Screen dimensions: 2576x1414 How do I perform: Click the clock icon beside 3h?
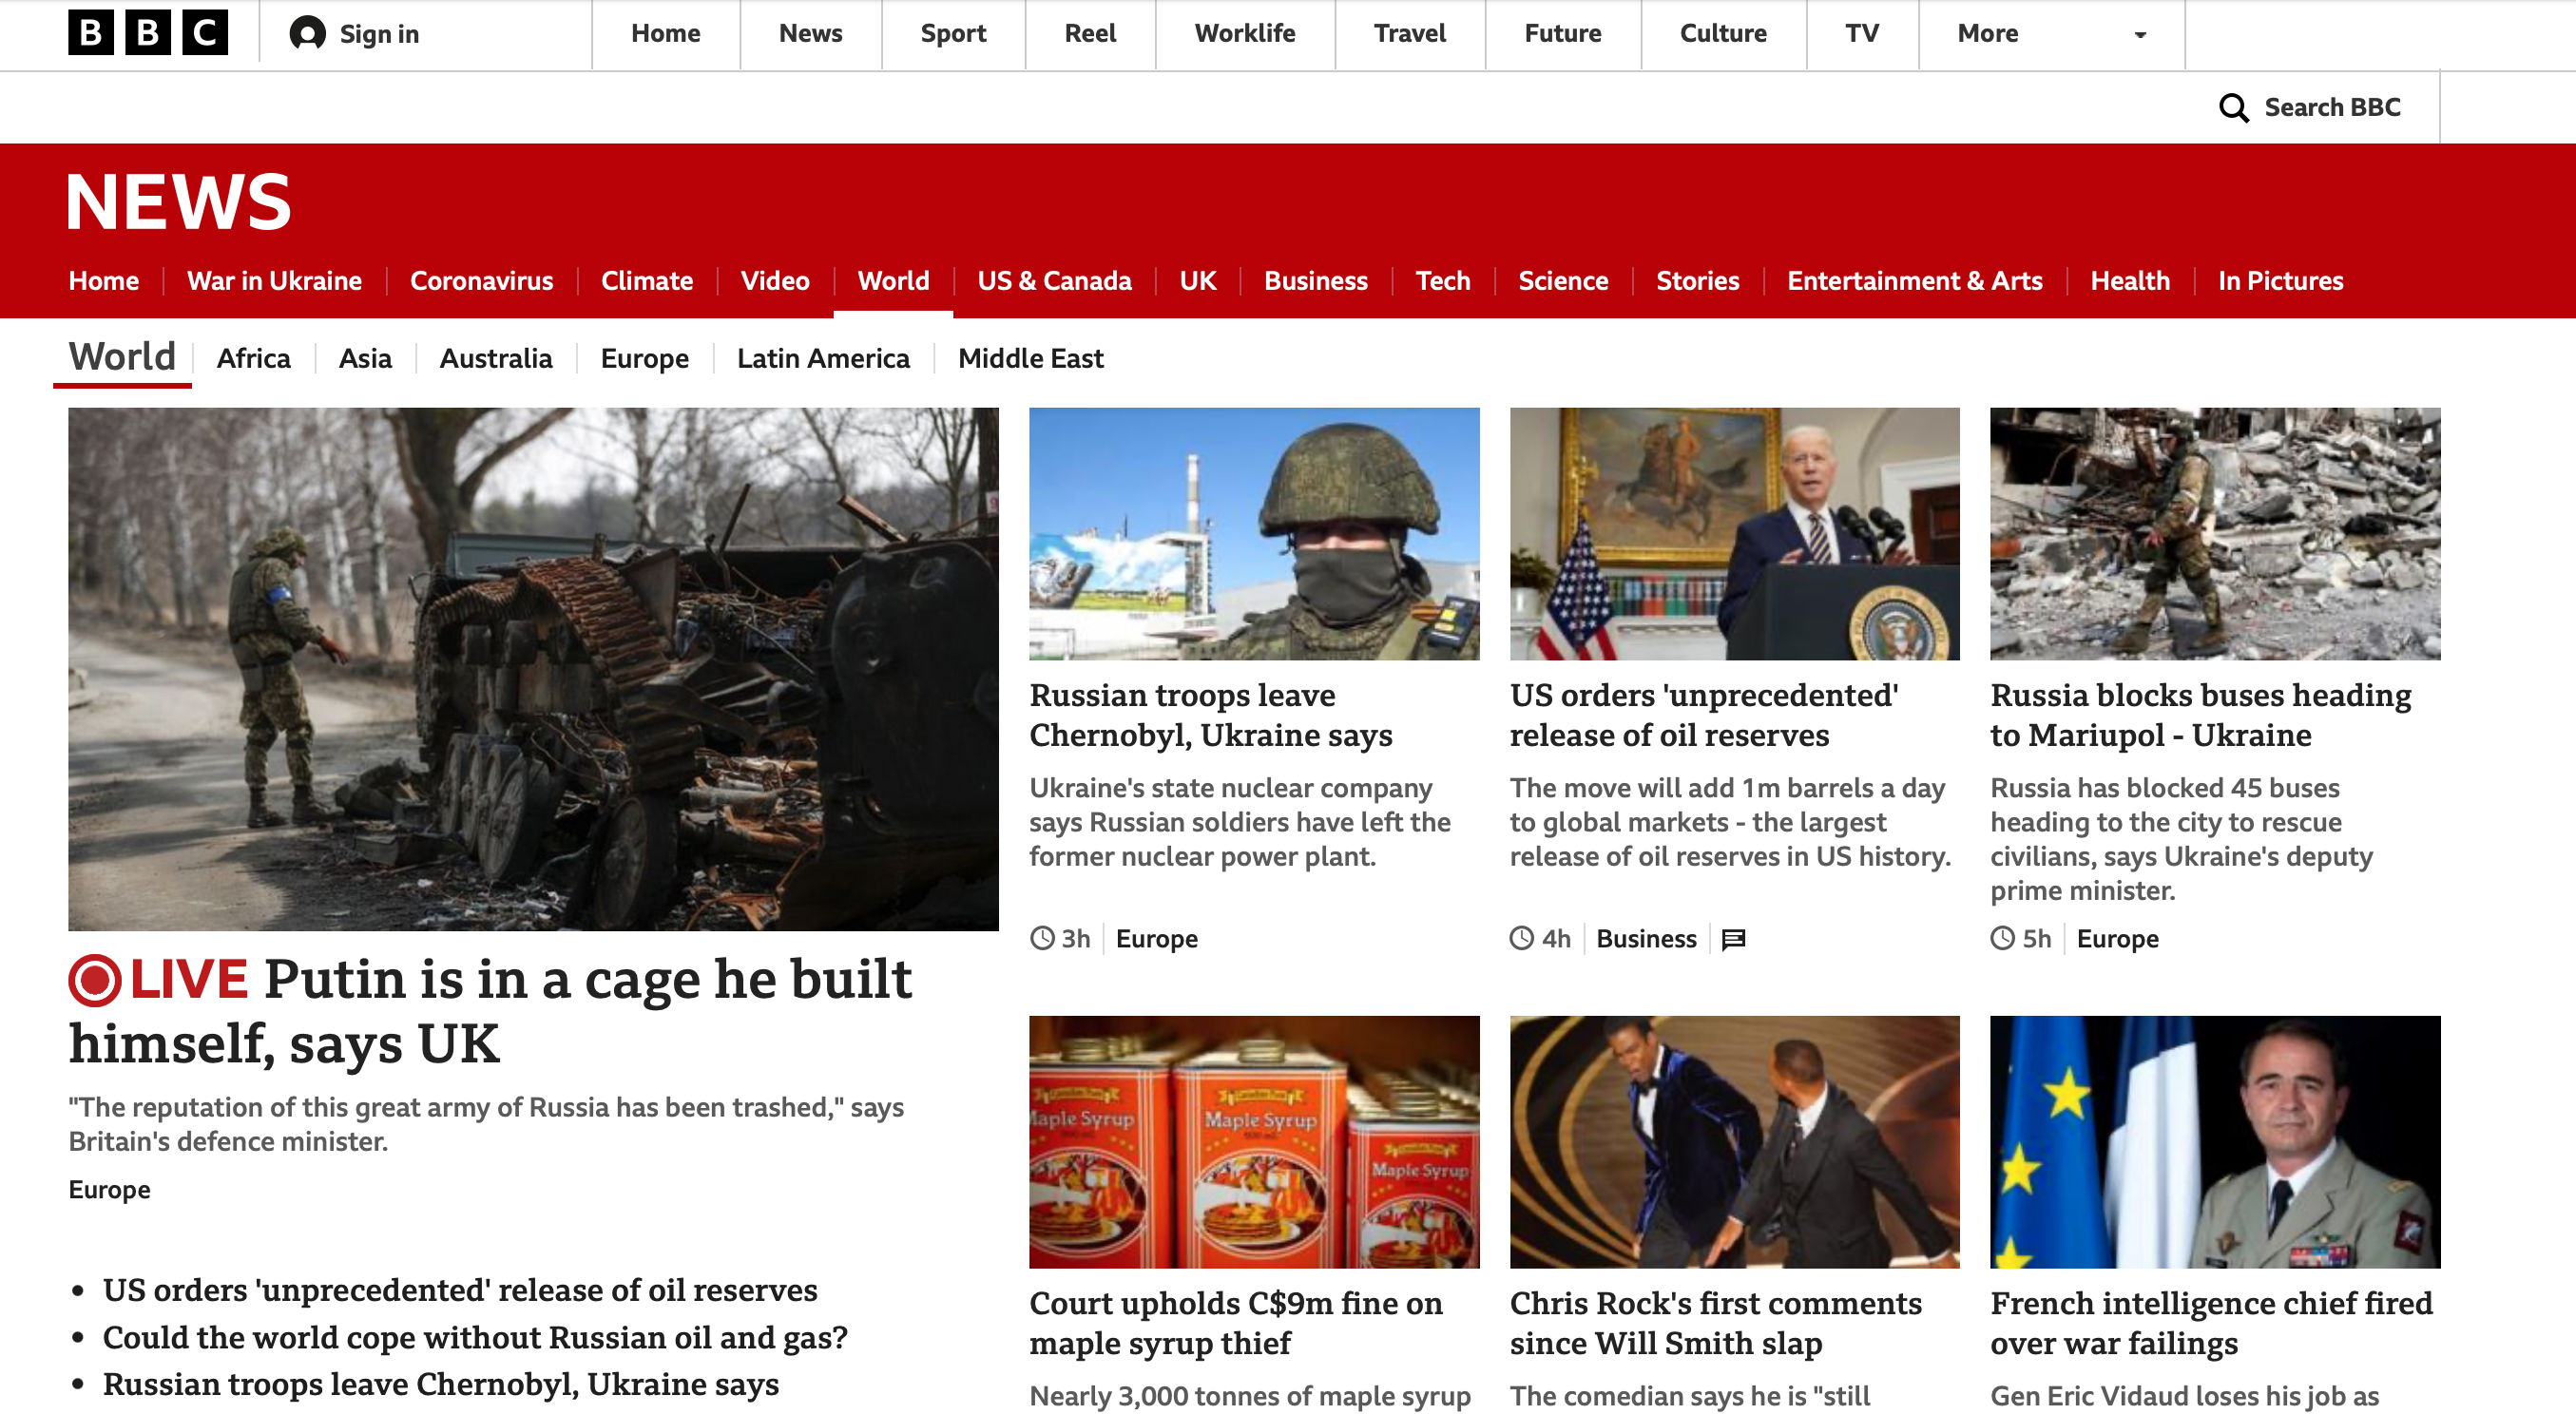tap(1042, 938)
